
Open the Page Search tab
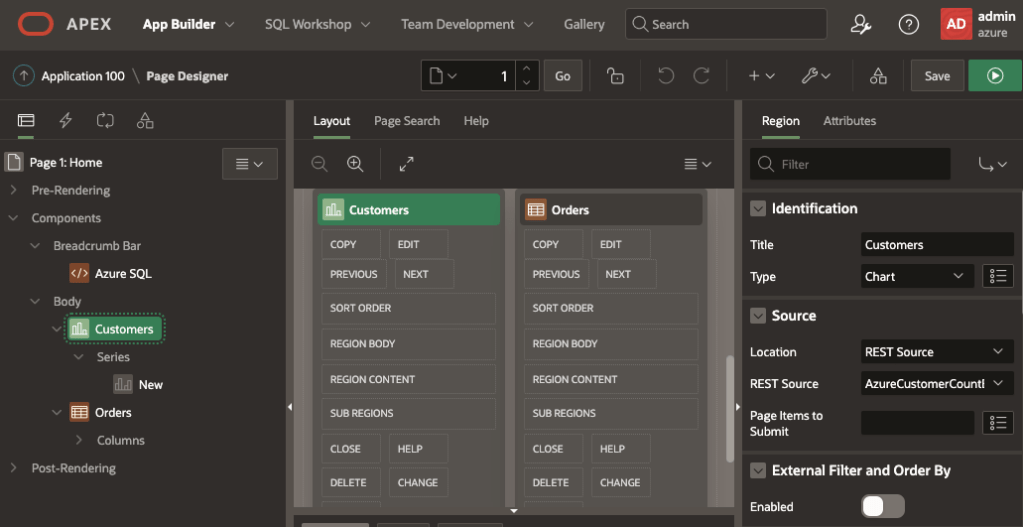[x=406, y=121]
